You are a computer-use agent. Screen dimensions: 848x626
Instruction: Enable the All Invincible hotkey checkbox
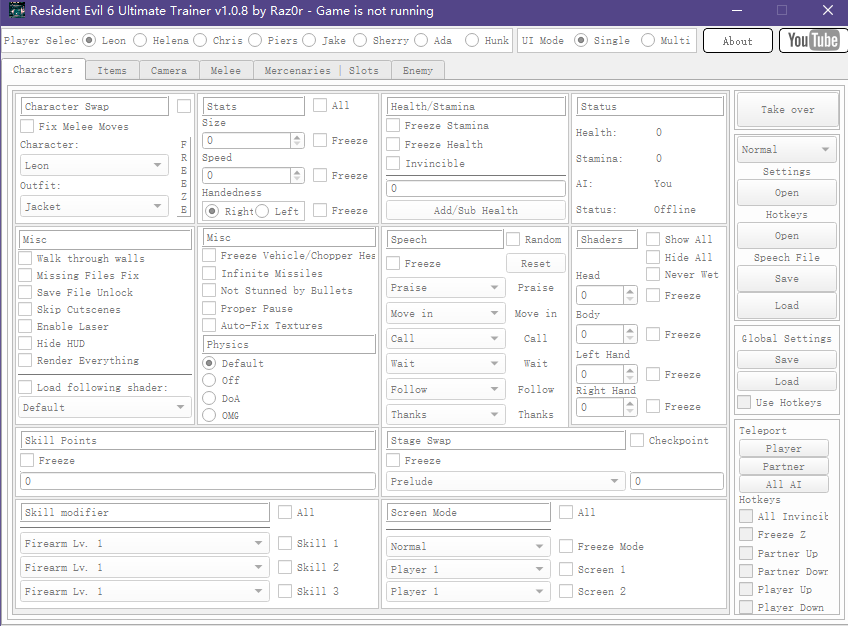[746, 516]
